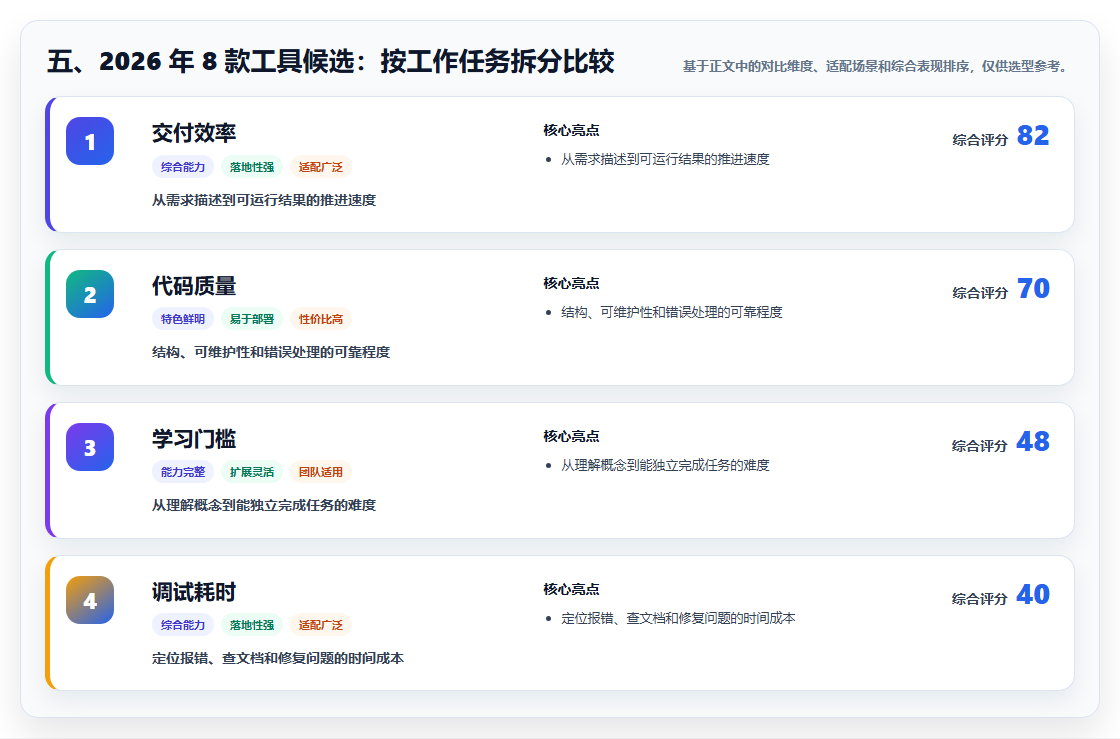This screenshot has height=739, width=1120.
Task: Select the 落地性强 tag under 调试耗时
Action: 251,625
